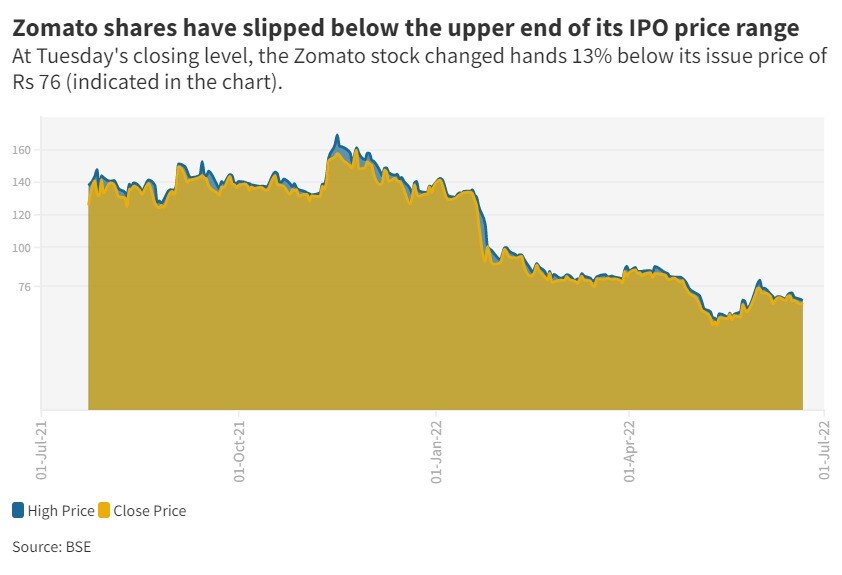Screen dimensions: 842x575
Task: Select the chart headline about Zomato shares
Action: tap(406, 24)
